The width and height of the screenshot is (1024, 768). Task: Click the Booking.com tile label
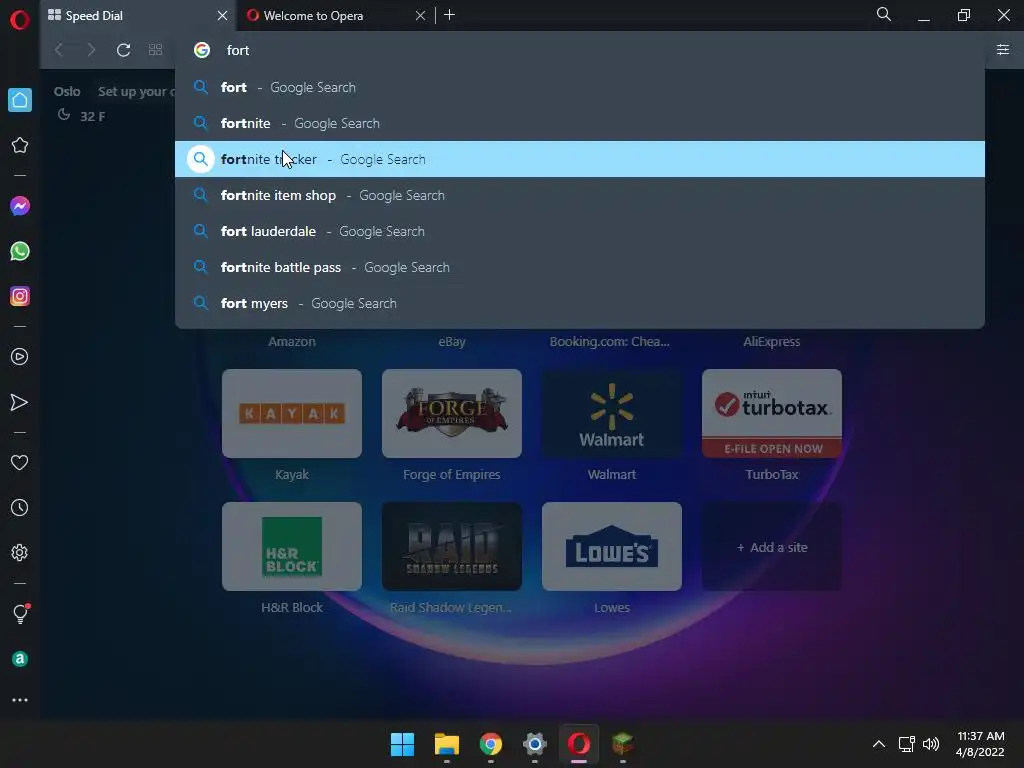[x=609, y=342]
